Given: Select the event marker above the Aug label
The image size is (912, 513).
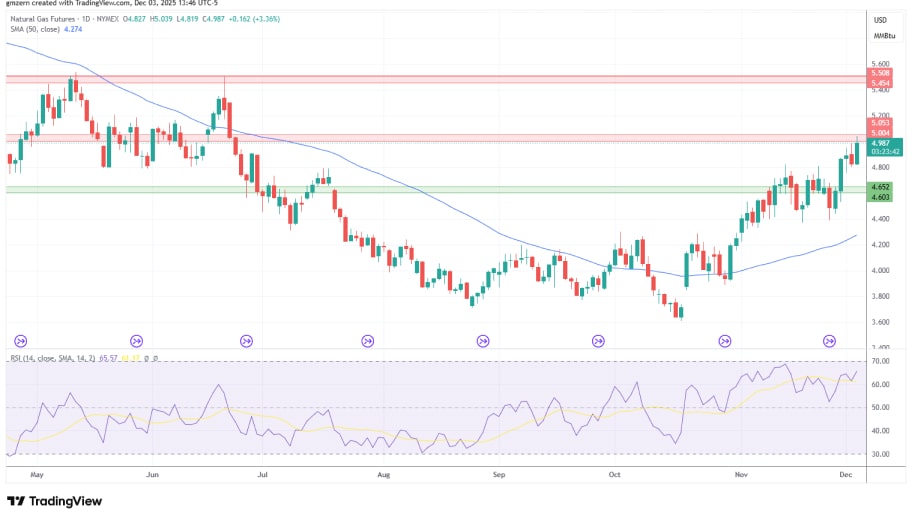Looking at the screenshot, I should coord(367,341).
